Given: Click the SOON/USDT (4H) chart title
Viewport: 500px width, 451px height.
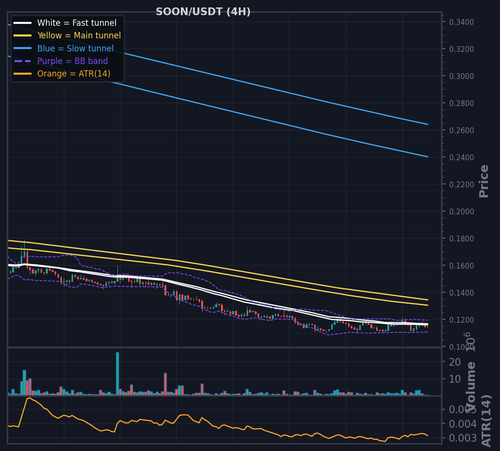Looking at the screenshot, I should (203, 12).
